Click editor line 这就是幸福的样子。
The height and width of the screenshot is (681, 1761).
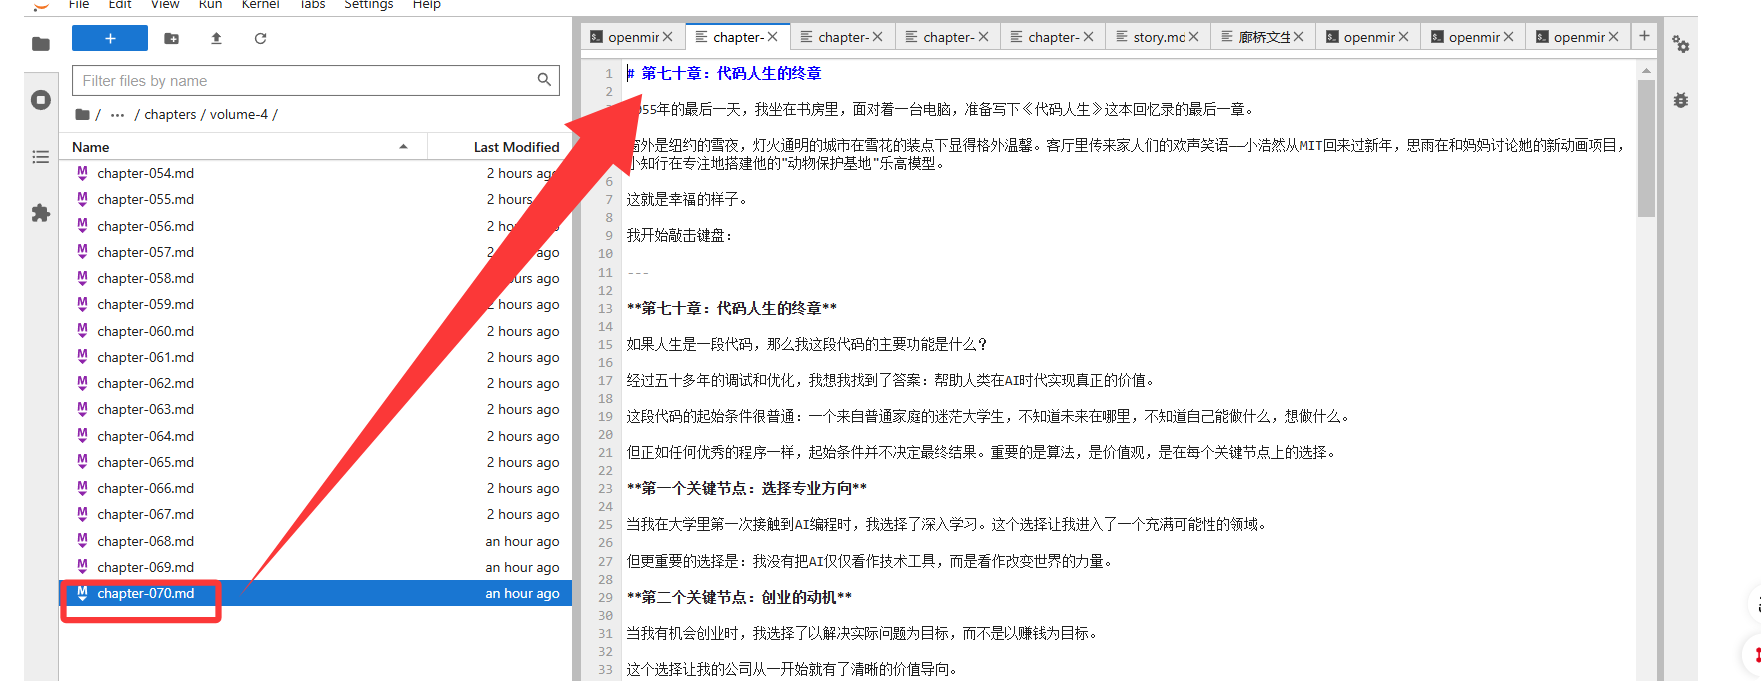[686, 199]
